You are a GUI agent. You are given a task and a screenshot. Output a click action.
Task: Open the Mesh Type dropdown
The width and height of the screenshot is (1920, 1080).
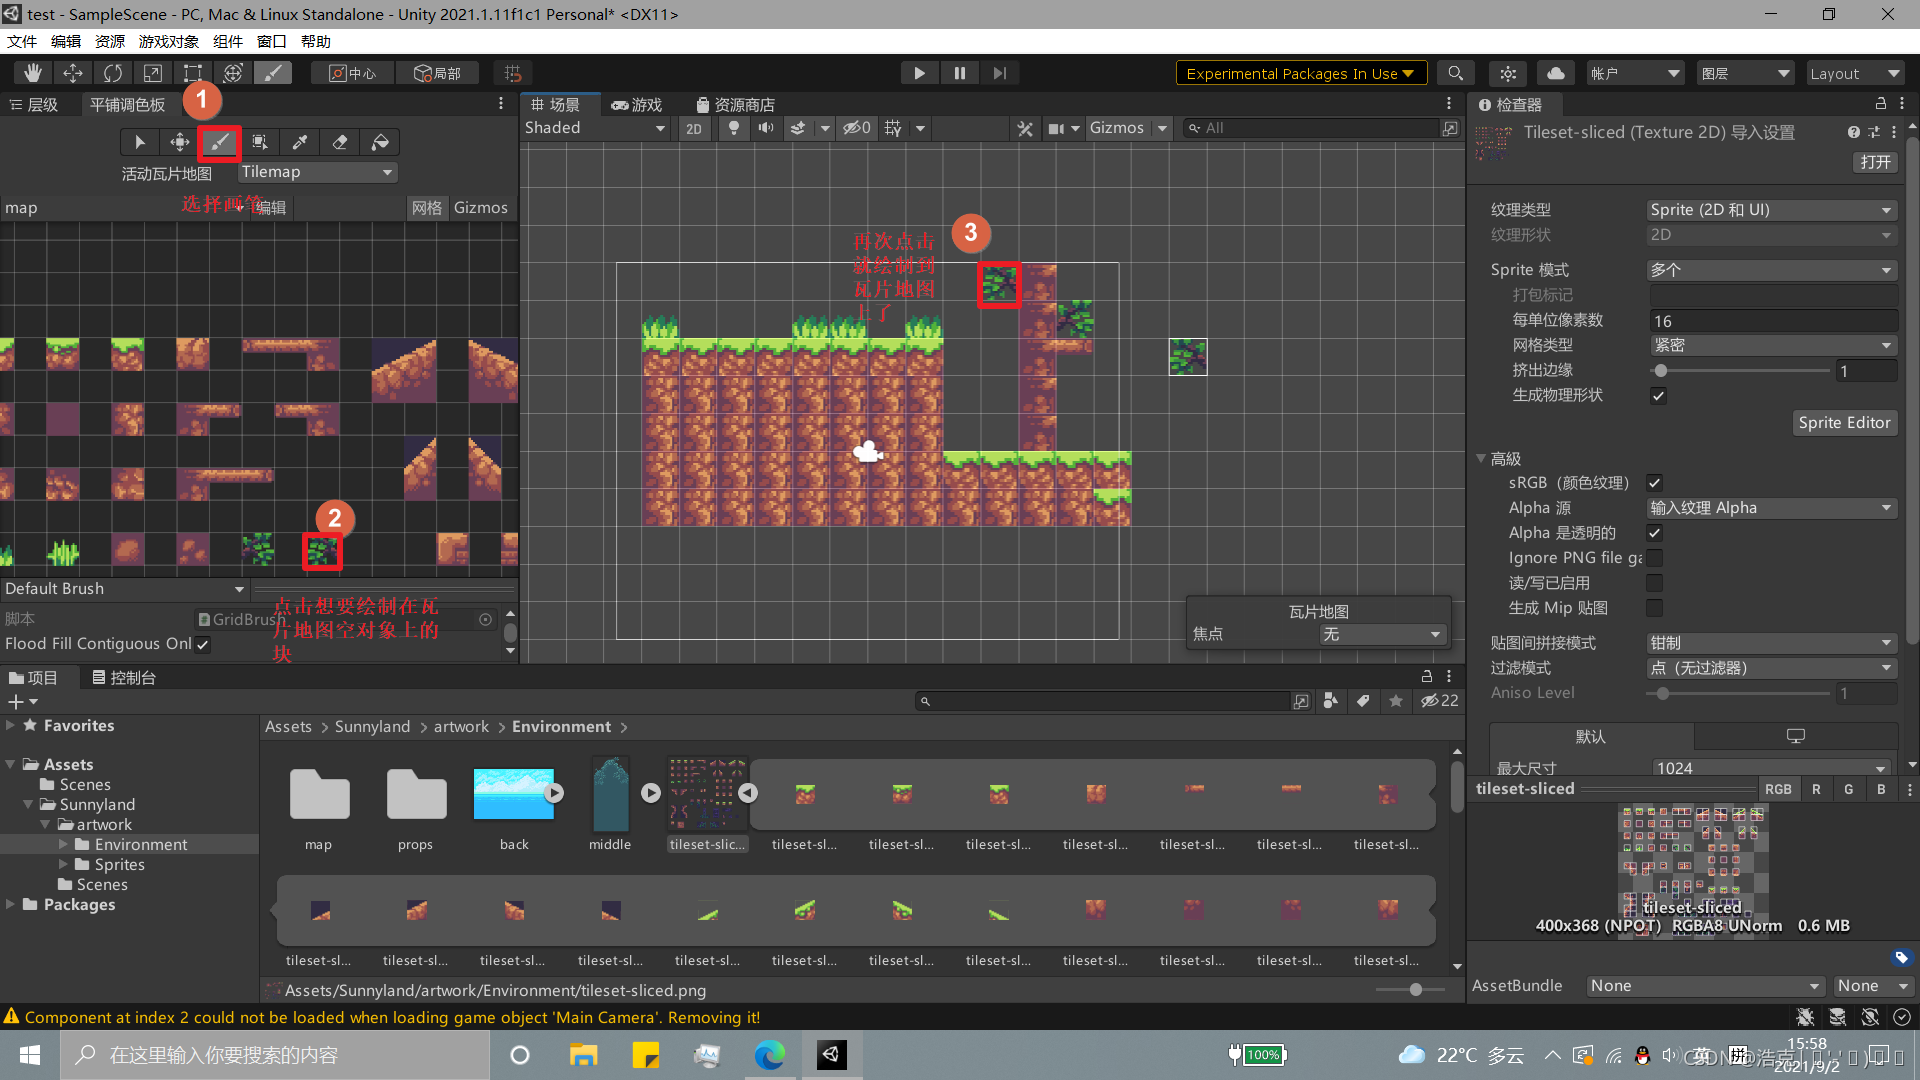(1773, 345)
